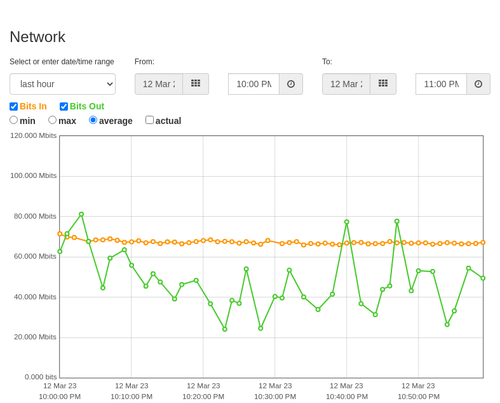This screenshot has height=403, width=500.
Task: Click the '120.000 Mbits' axis label
Action: (x=33, y=136)
